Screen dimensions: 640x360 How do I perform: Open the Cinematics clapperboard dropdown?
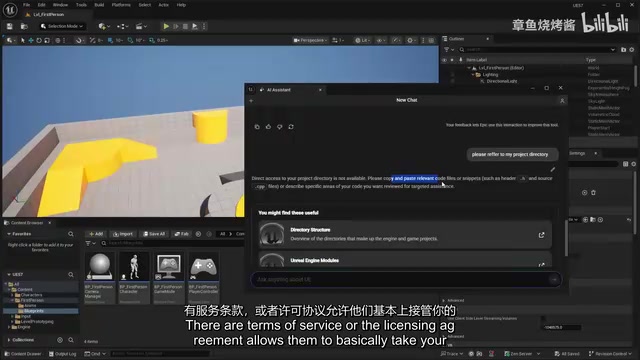coord(141,26)
